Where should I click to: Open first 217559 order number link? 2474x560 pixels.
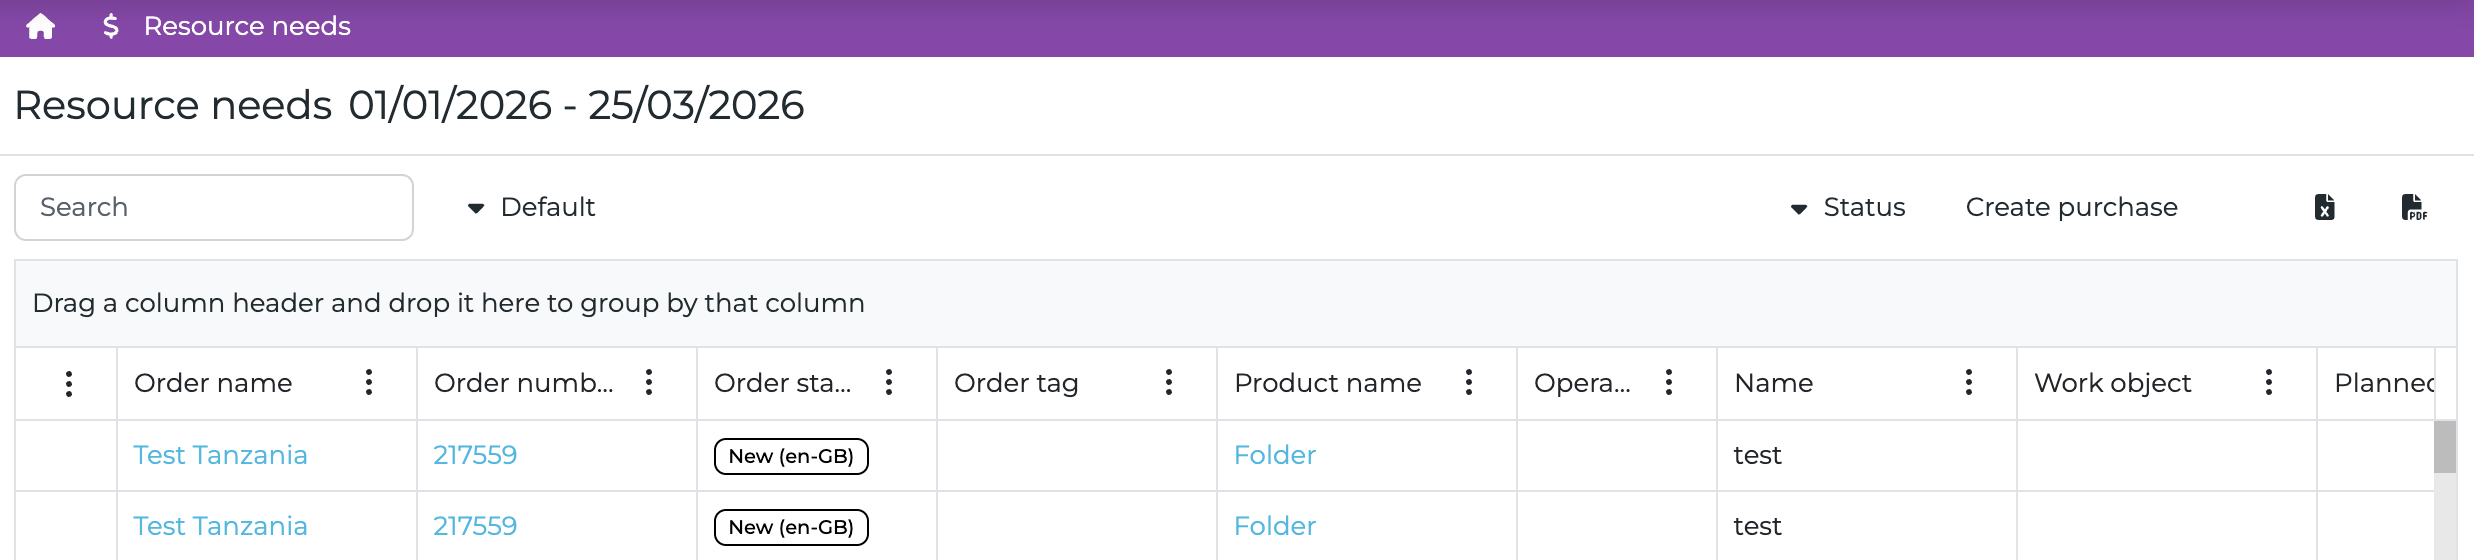[x=475, y=455]
